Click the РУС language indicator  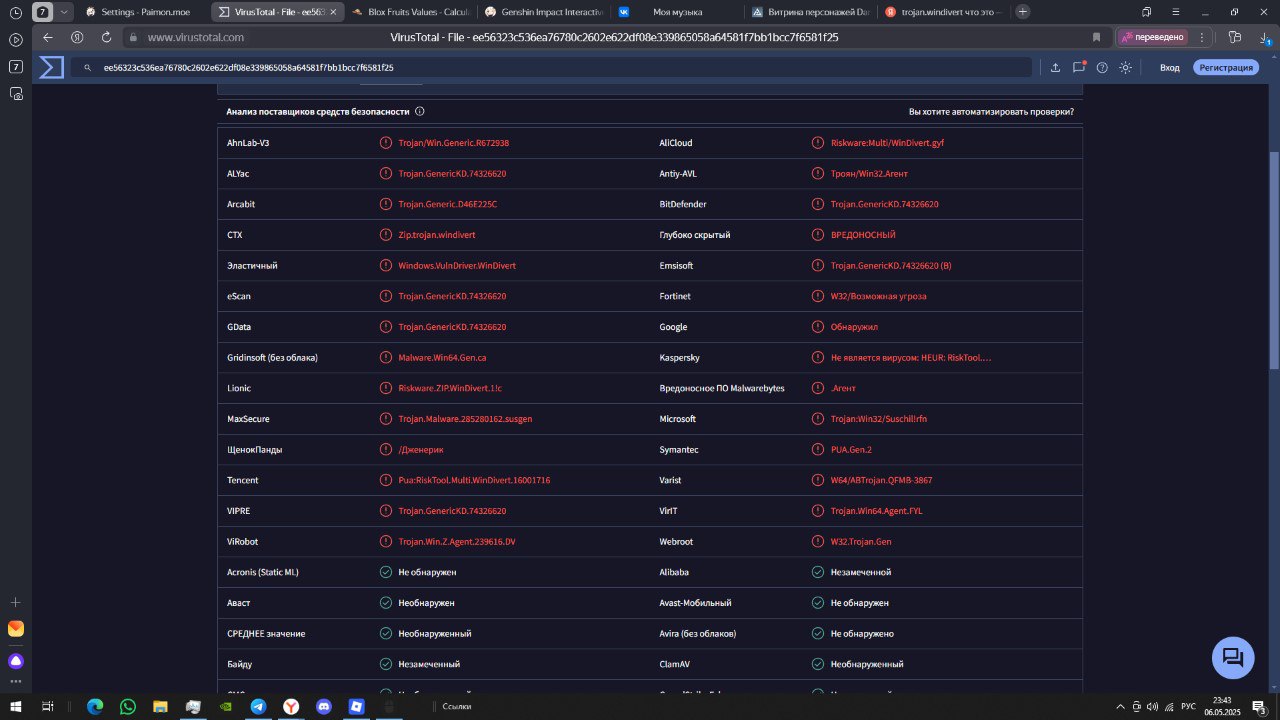pyautogui.click(x=1189, y=706)
